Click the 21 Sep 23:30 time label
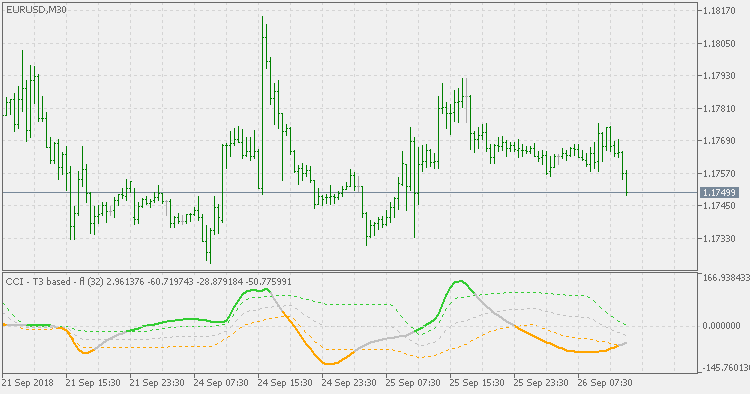This screenshot has height=394, width=750. (157, 383)
